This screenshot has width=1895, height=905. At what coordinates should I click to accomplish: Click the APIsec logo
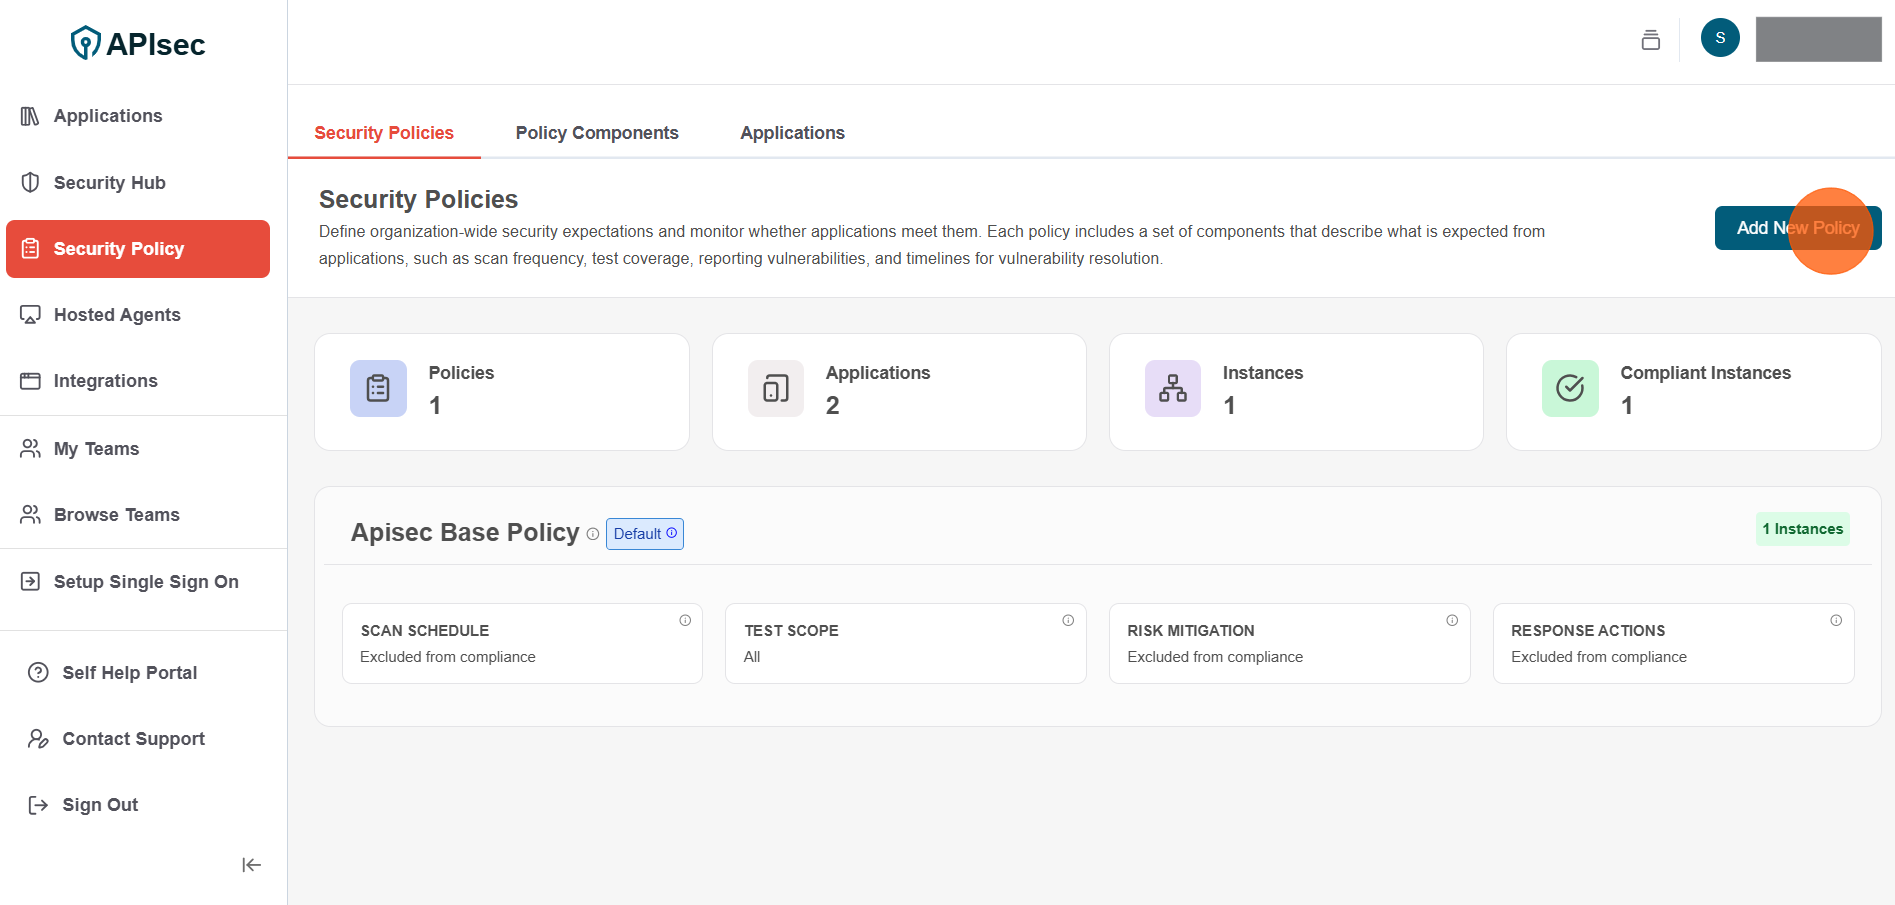(x=138, y=43)
